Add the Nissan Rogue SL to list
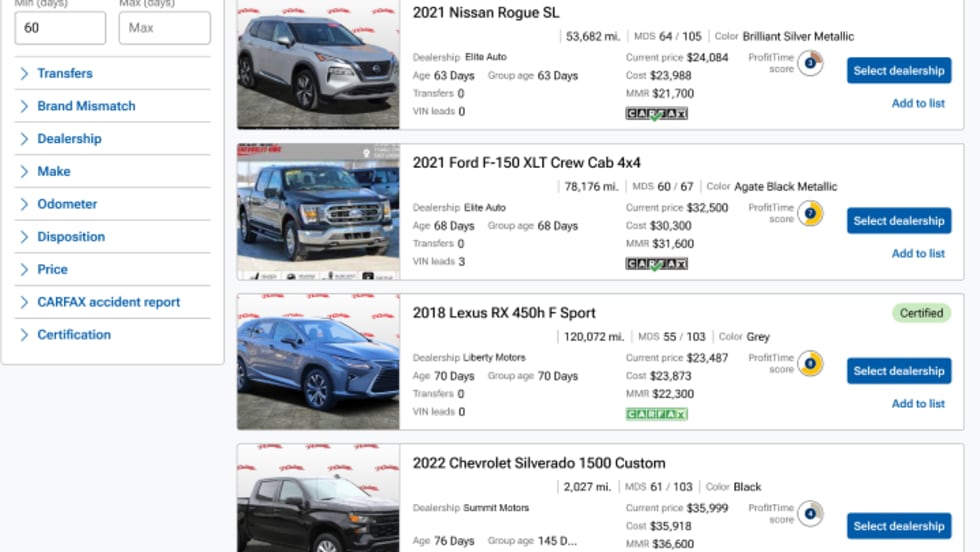 coord(917,103)
